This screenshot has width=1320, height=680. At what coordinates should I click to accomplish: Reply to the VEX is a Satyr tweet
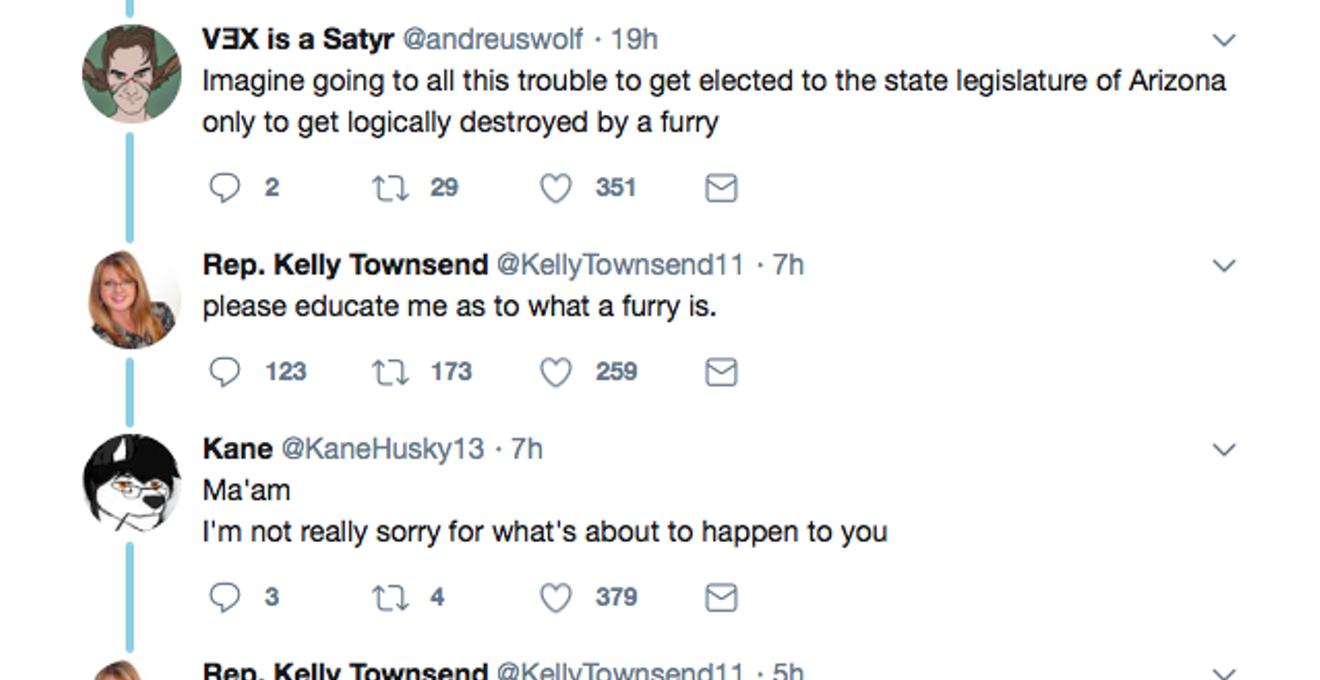pos(225,188)
